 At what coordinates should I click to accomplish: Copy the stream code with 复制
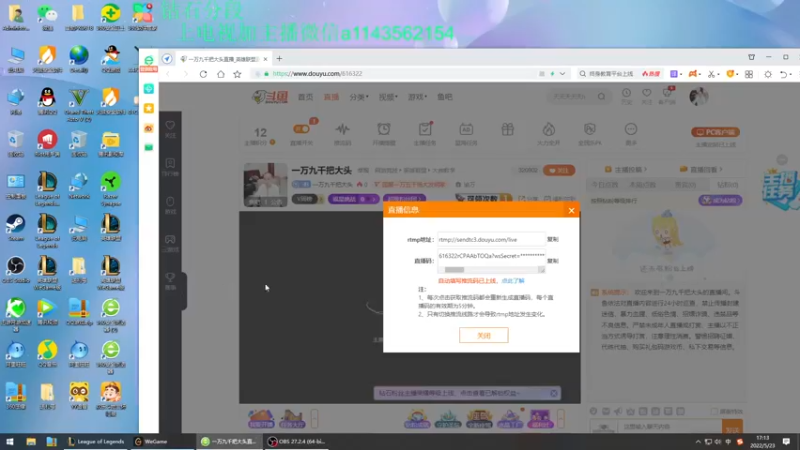[553, 261]
